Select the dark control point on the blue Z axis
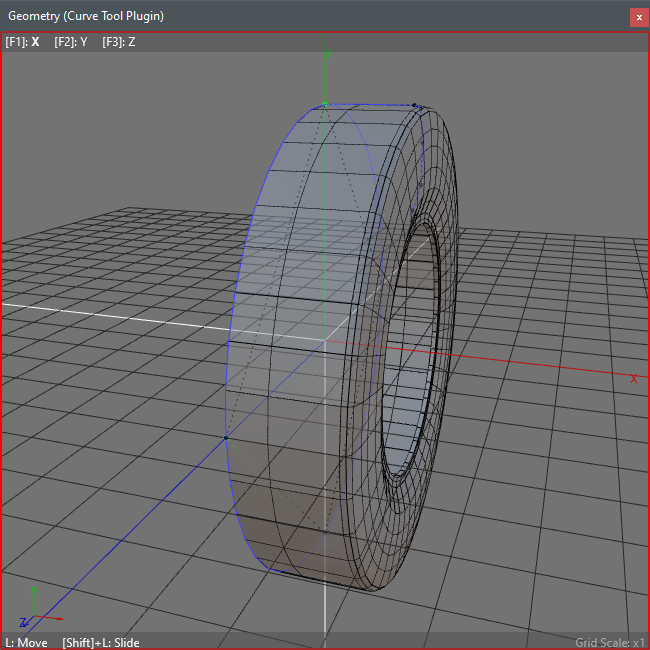Viewport: 650px width, 650px height. 226,438
